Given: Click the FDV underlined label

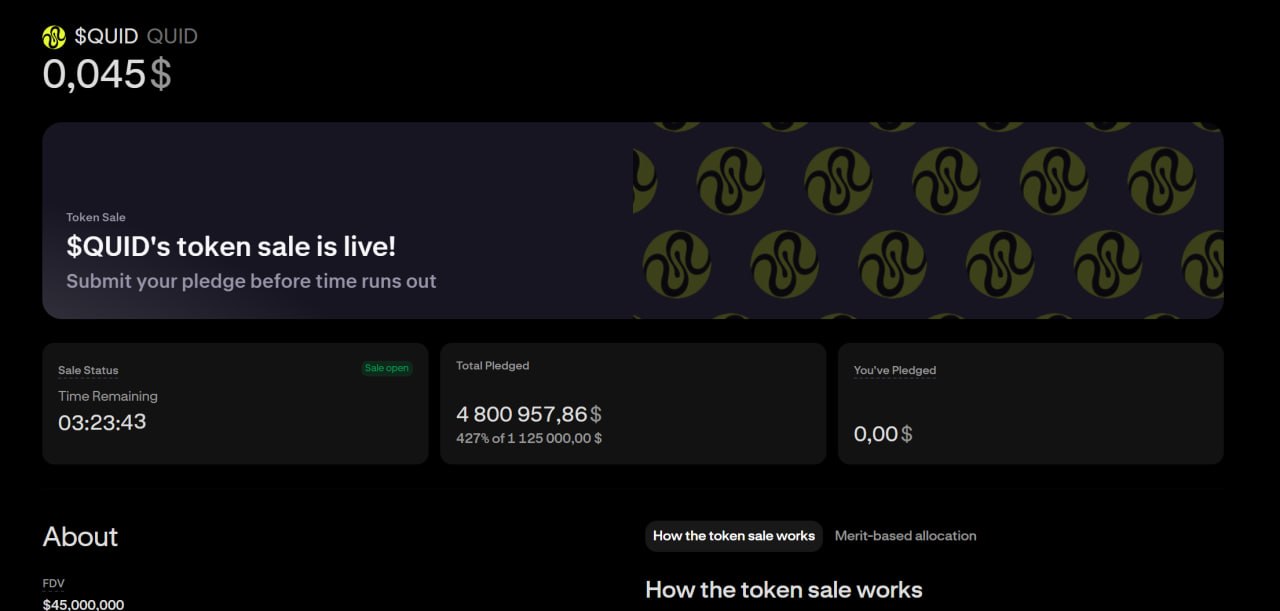Looking at the screenshot, I should pos(53,583).
